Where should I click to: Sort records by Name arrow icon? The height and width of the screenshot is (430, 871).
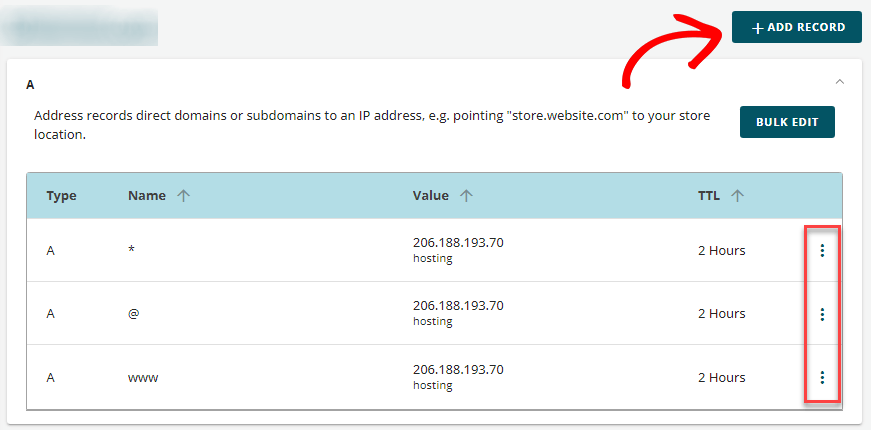[x=183, y=196]
